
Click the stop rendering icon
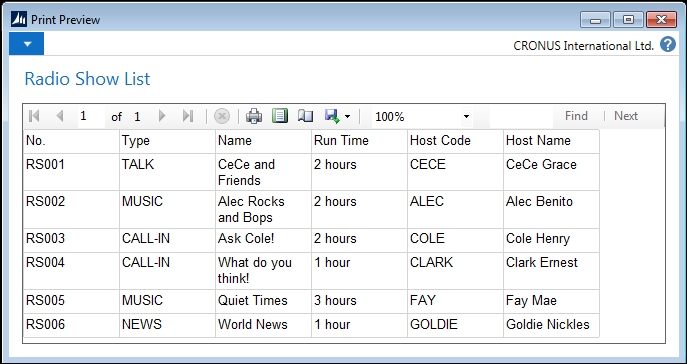[x=222, y=116]
